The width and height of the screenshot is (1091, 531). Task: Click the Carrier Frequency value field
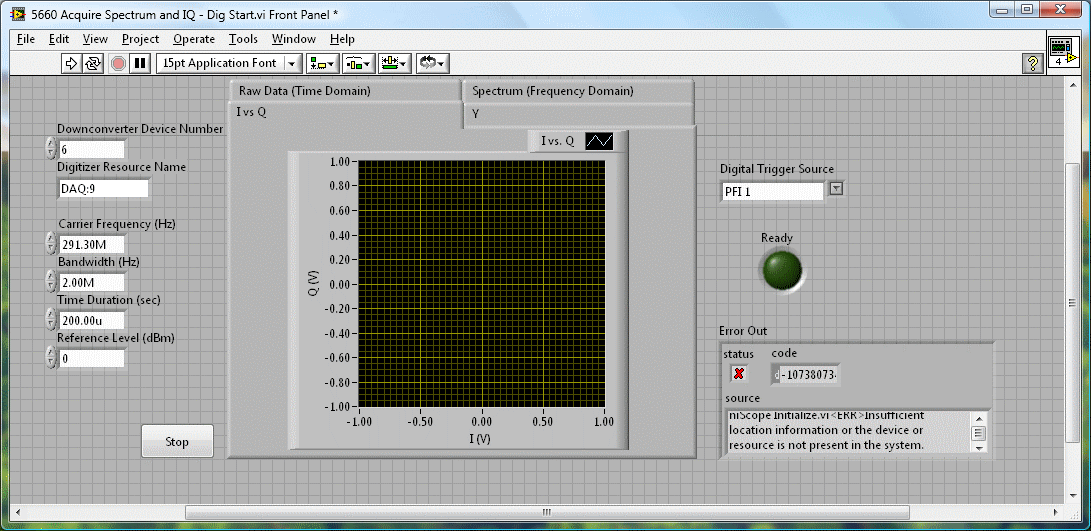(x=92, y=244)
